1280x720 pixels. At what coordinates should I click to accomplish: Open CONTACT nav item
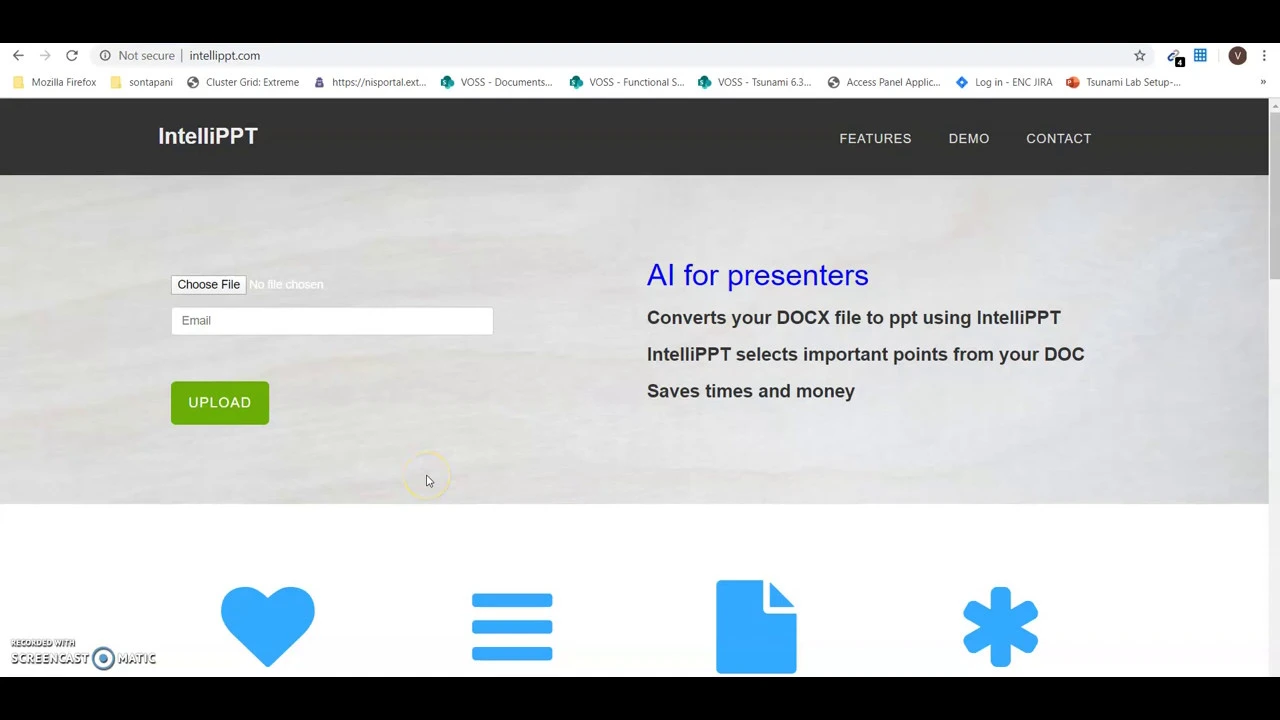(1058, 138)
